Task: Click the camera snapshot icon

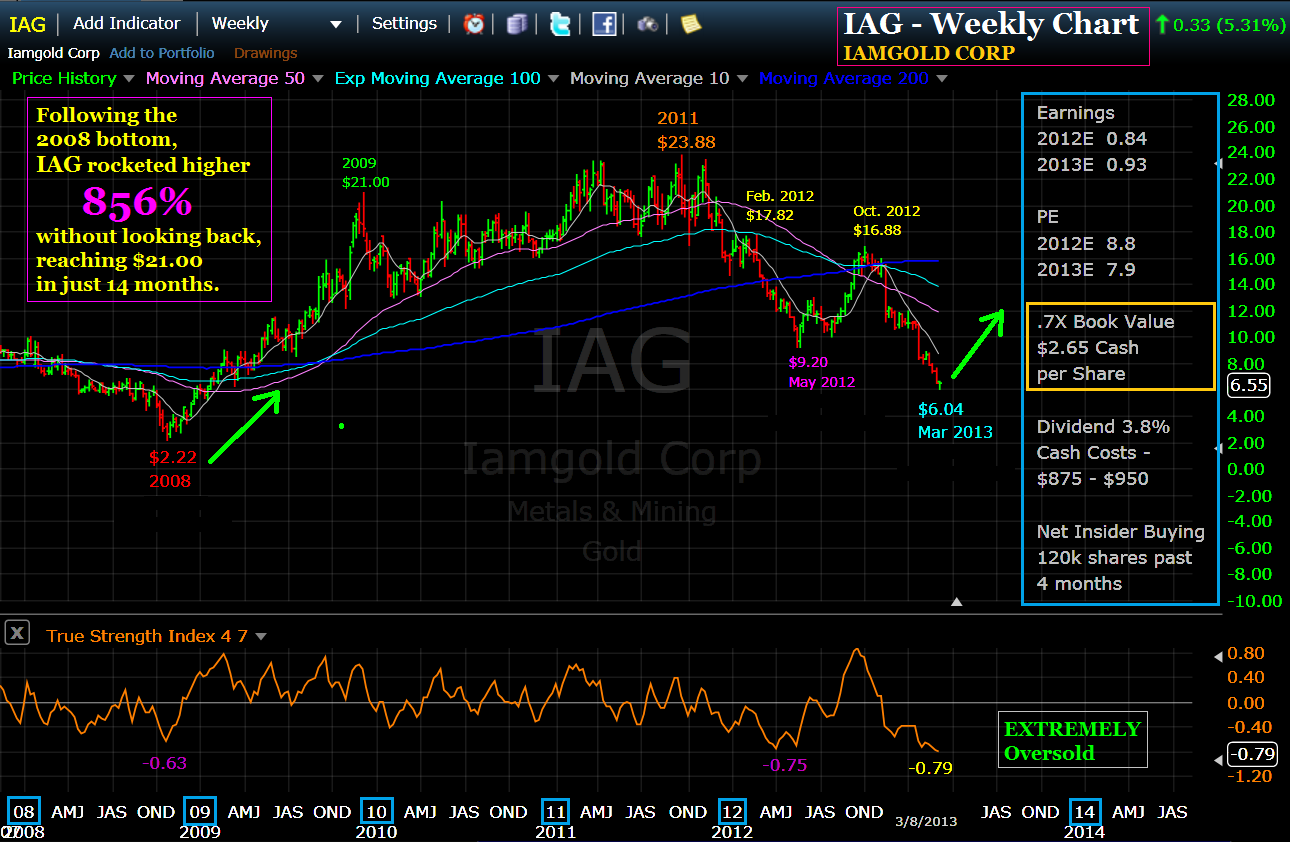Action: tap(648, 24)
